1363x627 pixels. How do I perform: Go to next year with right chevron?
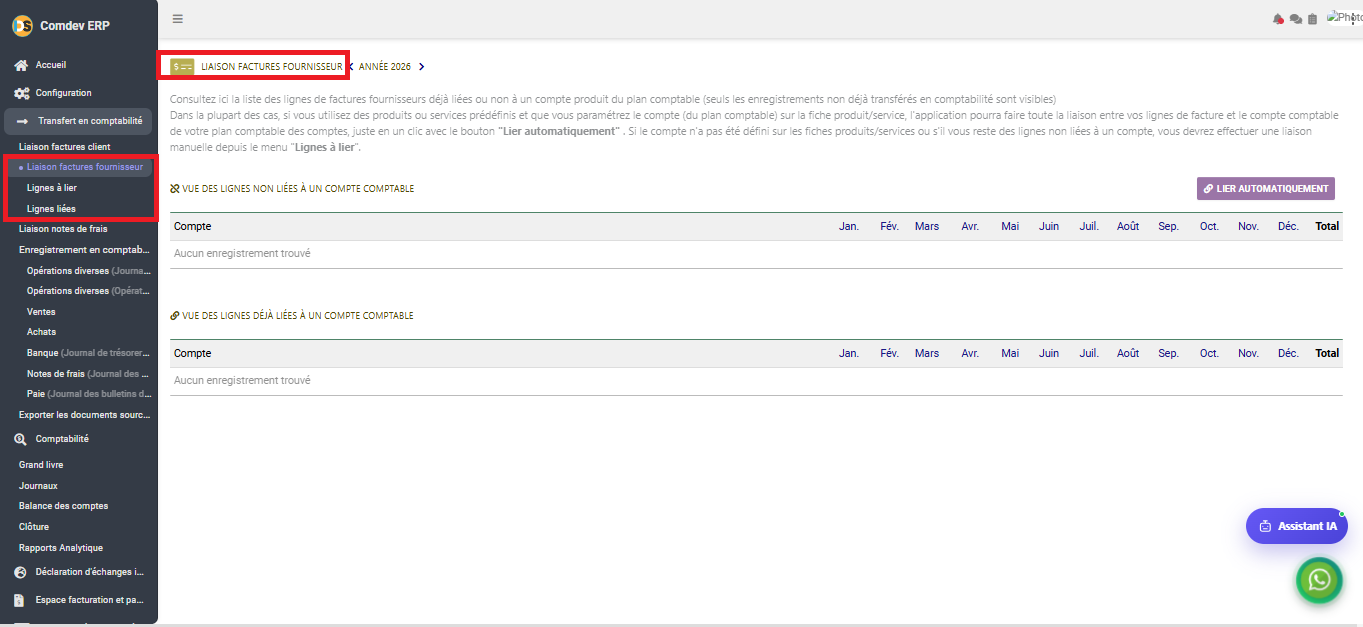[x=422, y=67]
